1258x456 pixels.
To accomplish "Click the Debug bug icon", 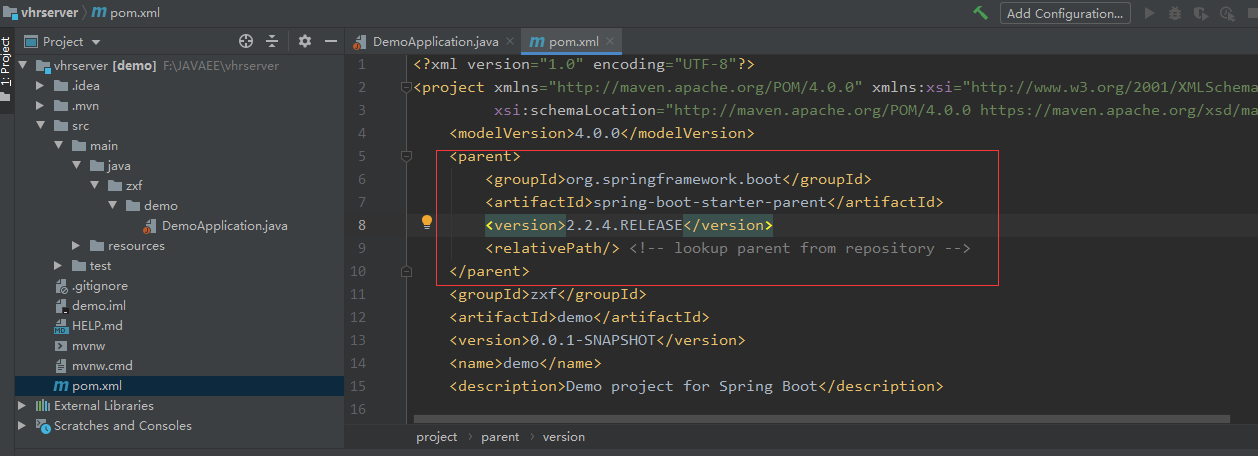I will click(x=1174, y=13).
